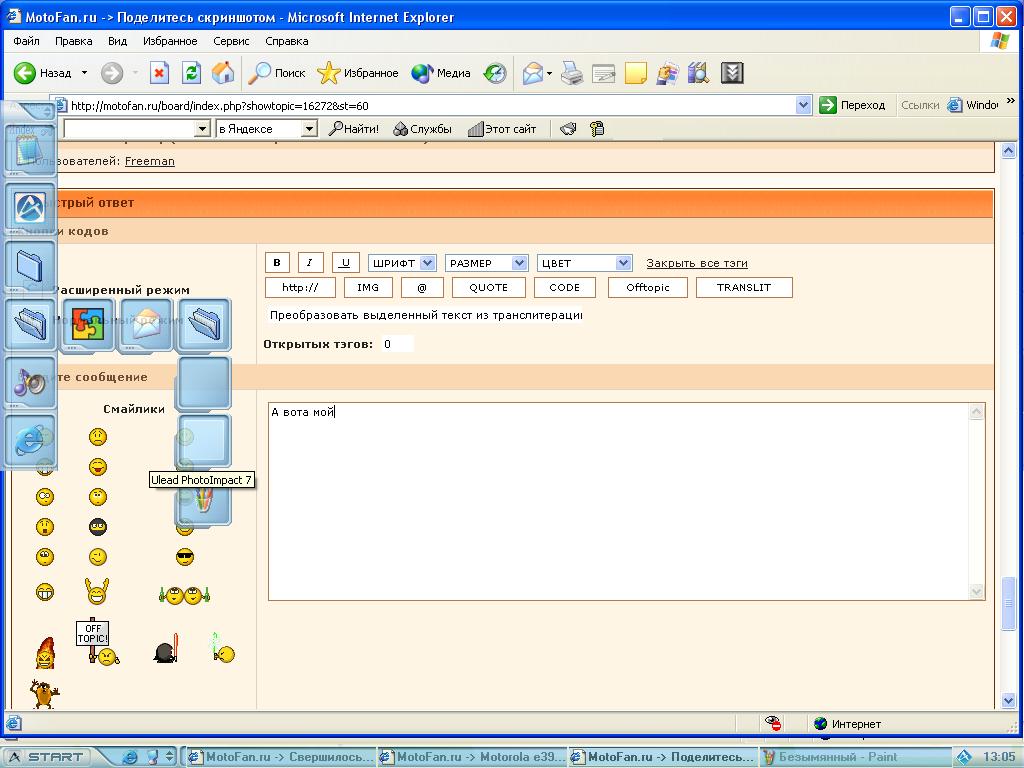Click in the message text area
The width and height of the screenshot is (1024, 768).
[619, 502]
